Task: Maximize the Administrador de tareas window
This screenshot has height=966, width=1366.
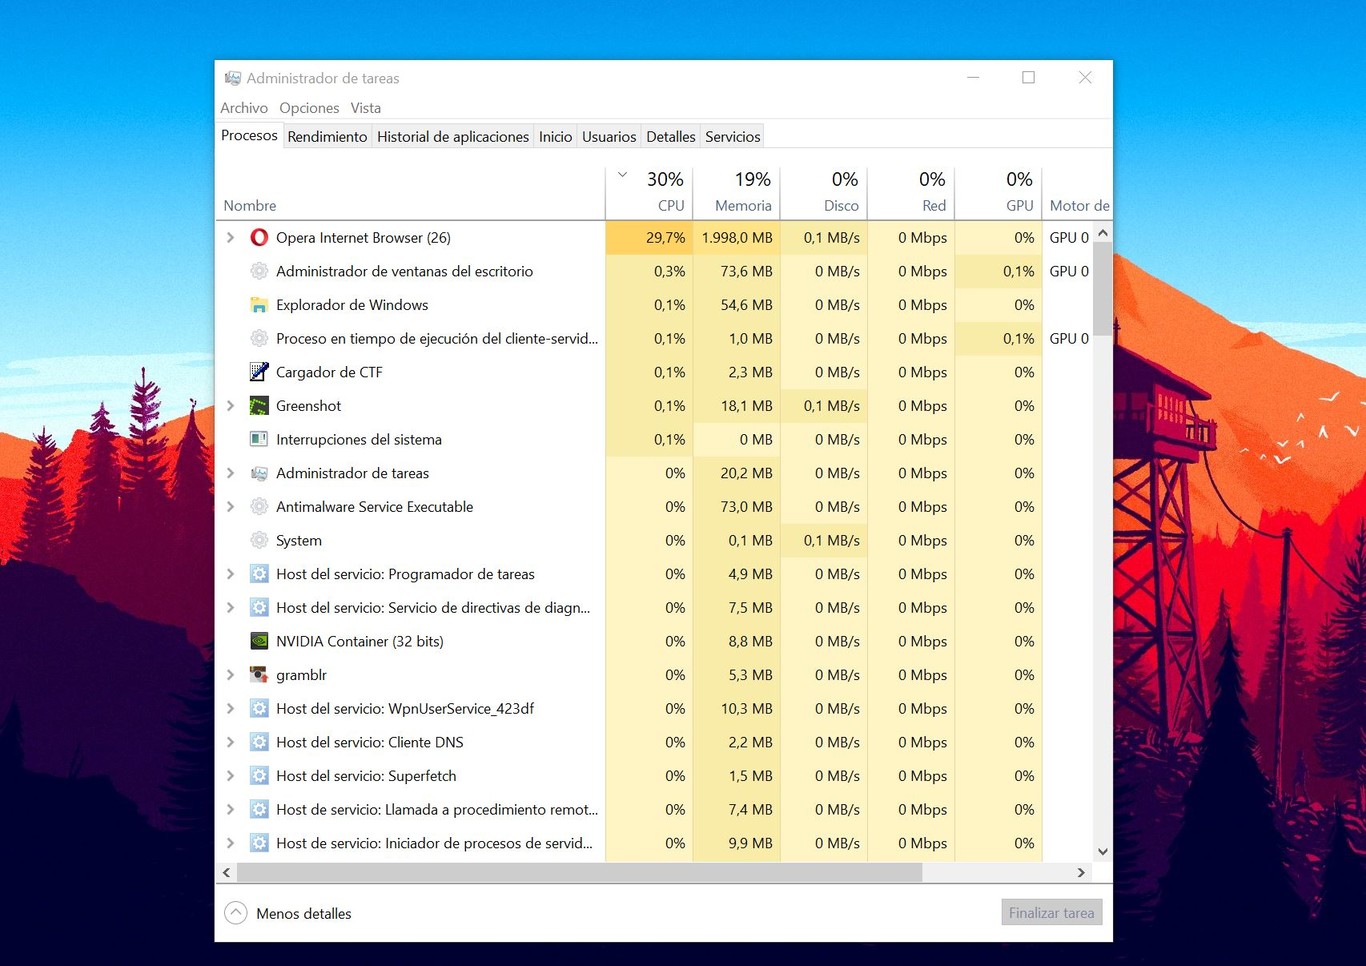Action: 1028,77
